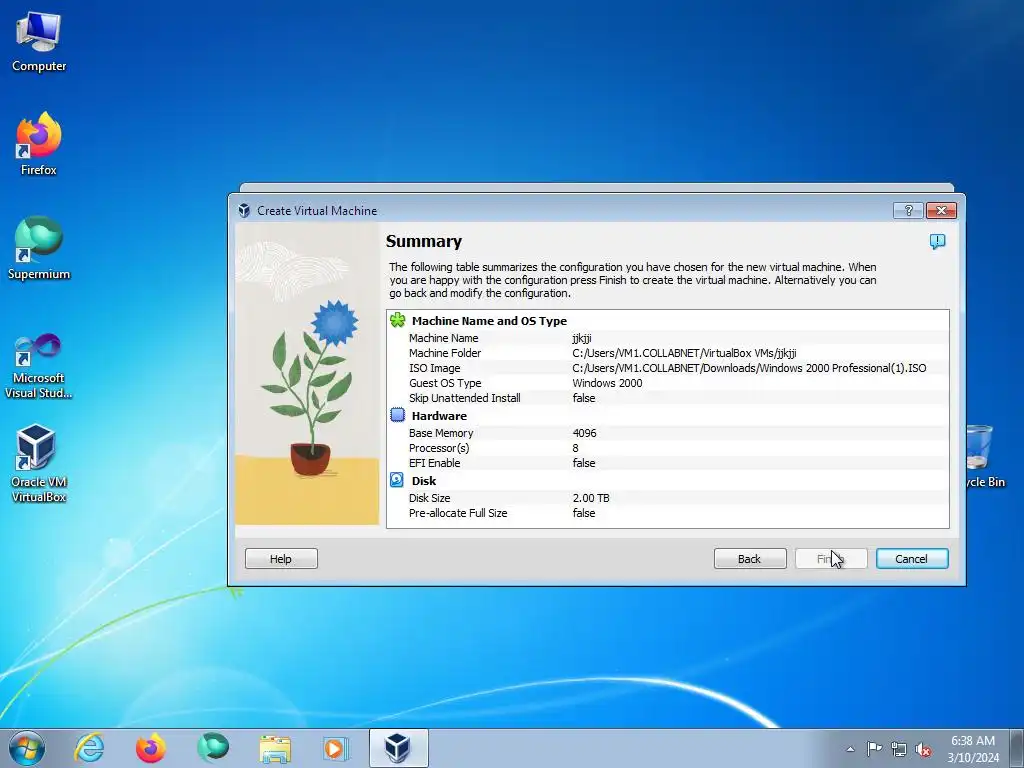This screenshot has height=768, width=1024.
Task: Select the Disk Size 2.00 TB value
Action: pos(591,498)
